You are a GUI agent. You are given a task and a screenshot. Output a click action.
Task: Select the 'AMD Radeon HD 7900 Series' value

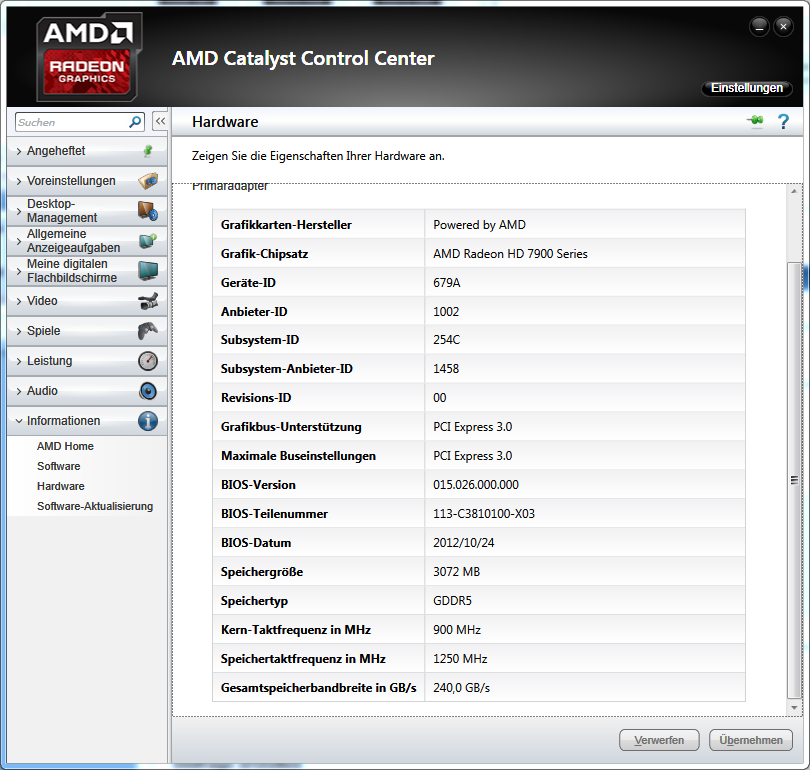[x=510, y=254]
